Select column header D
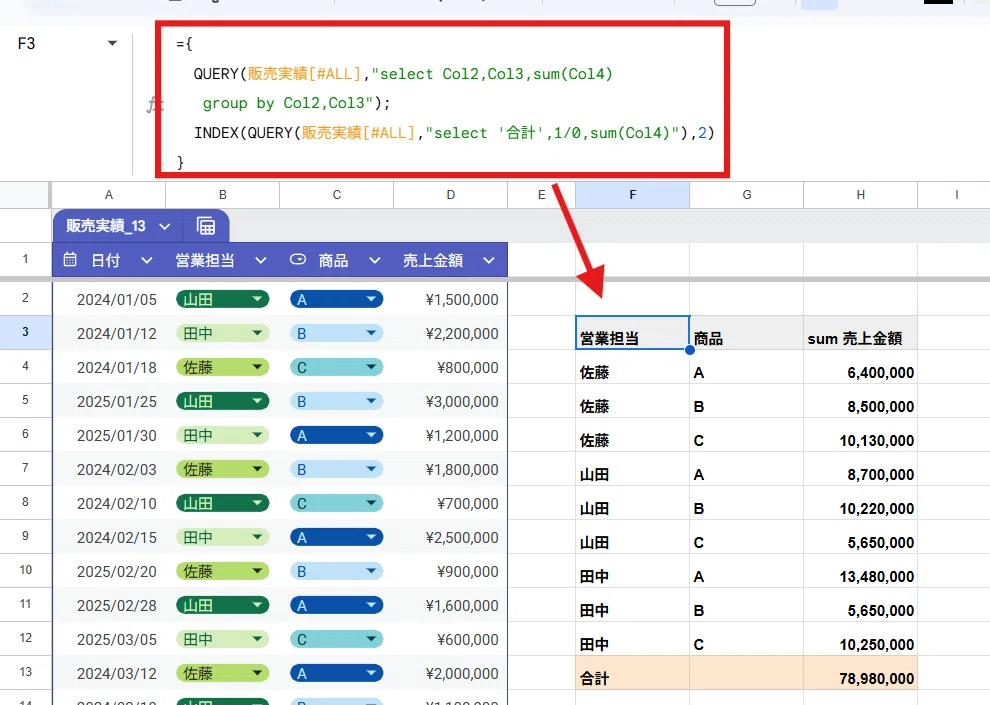 pyautogui.click(x=451, y=195)
